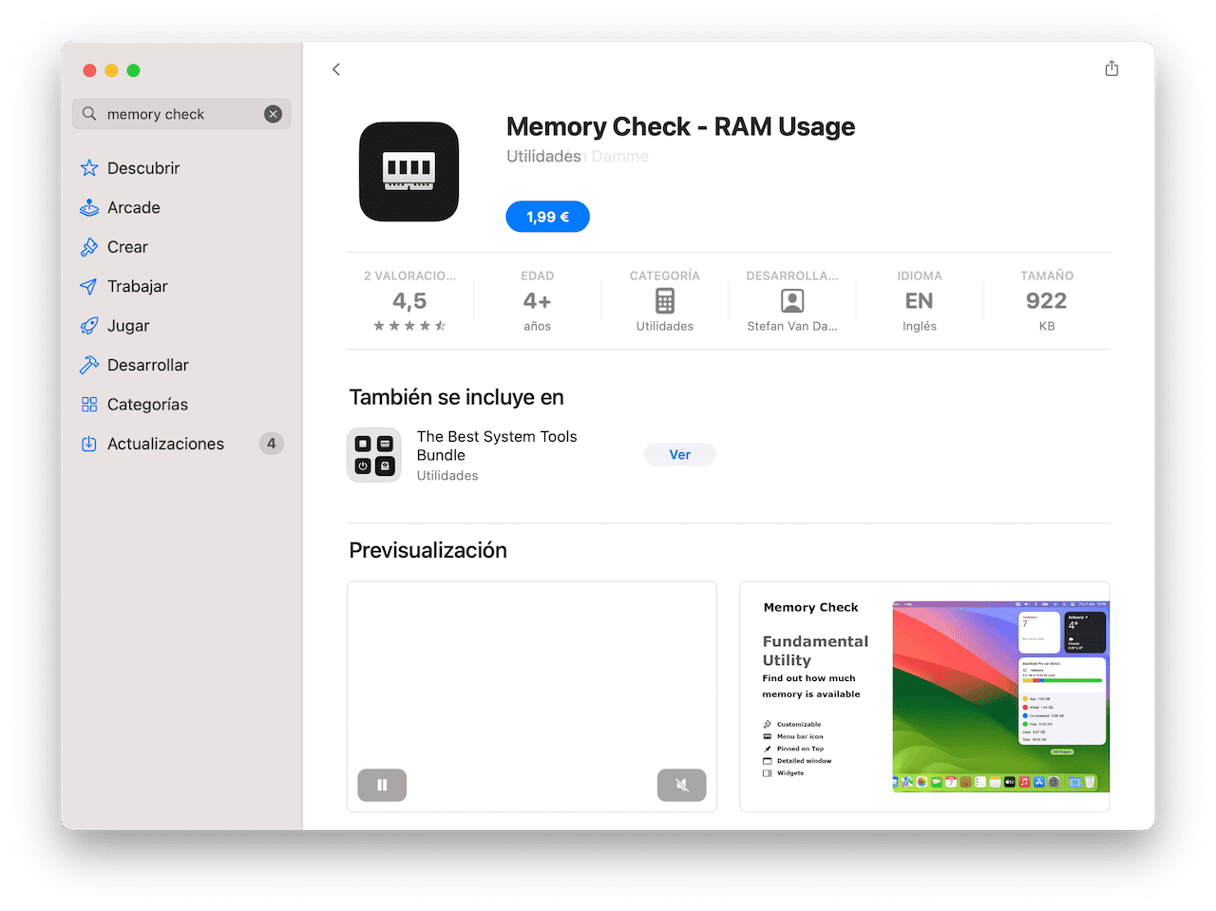Click the Memory Check app icon

click(409, 172)
